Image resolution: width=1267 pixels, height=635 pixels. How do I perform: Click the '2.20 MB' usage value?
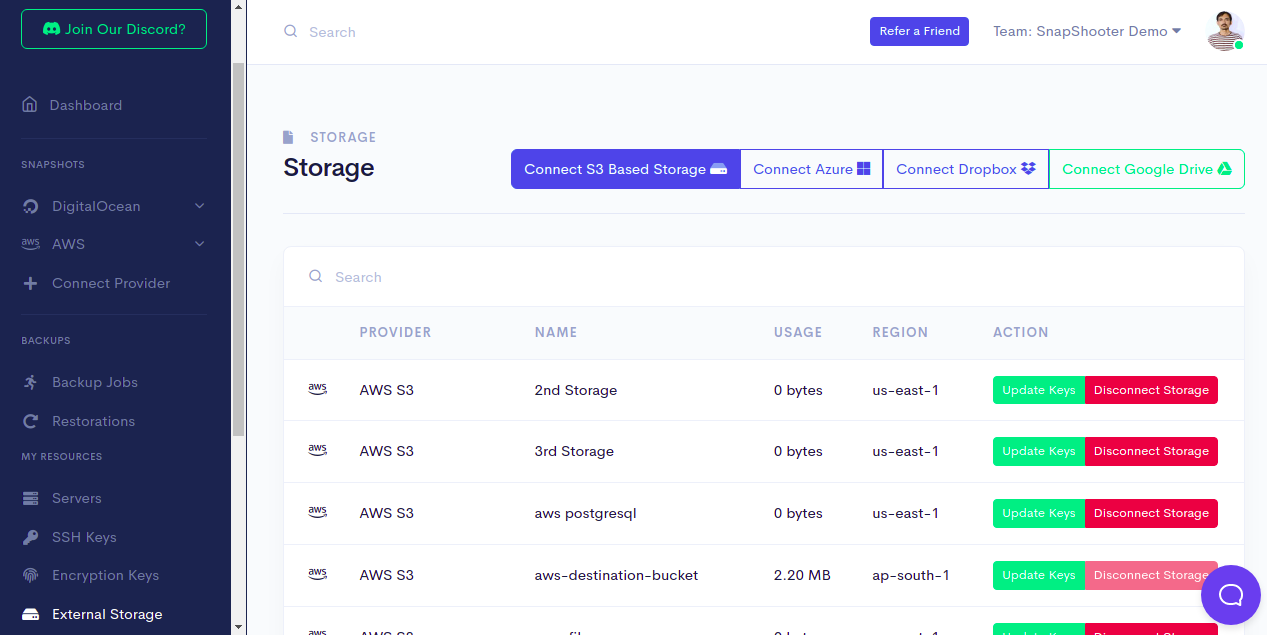[x=802, y=575]
